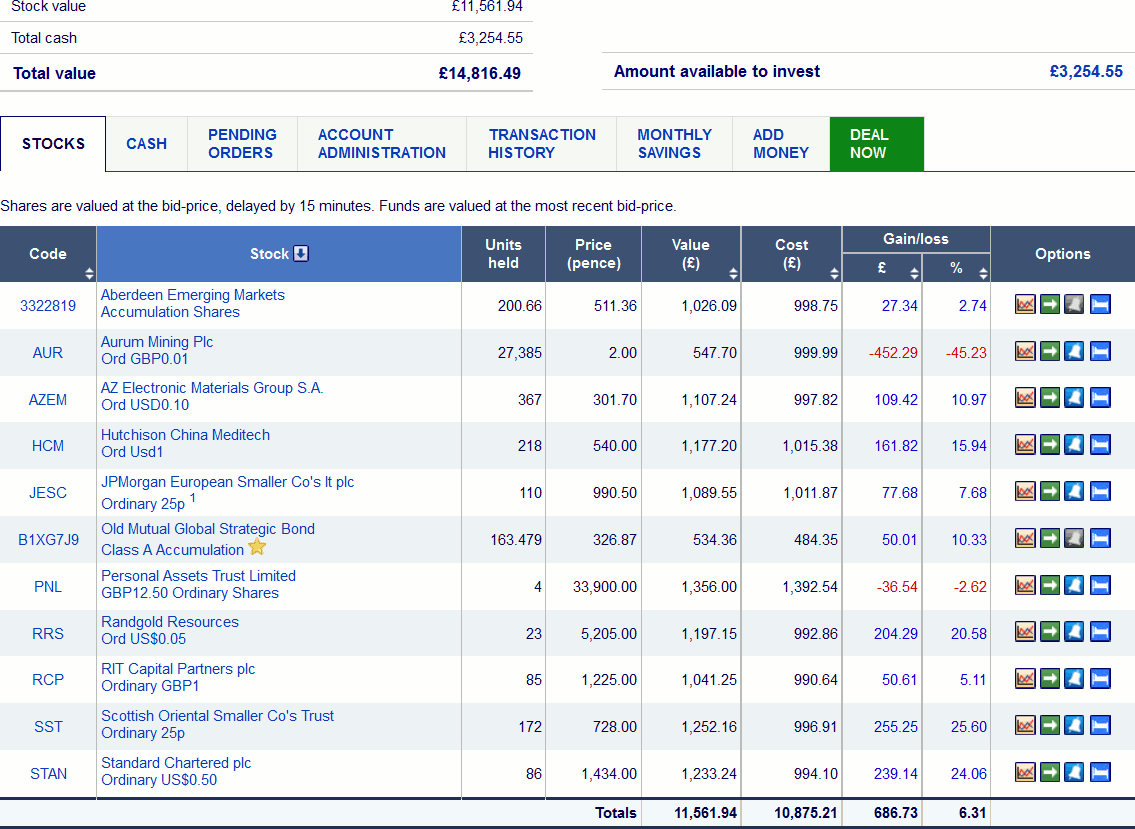The height and width of the screenshot is (829, 1135).
Task: Open the chart icon for Hutchison China Meditech
Action: 1025,445
